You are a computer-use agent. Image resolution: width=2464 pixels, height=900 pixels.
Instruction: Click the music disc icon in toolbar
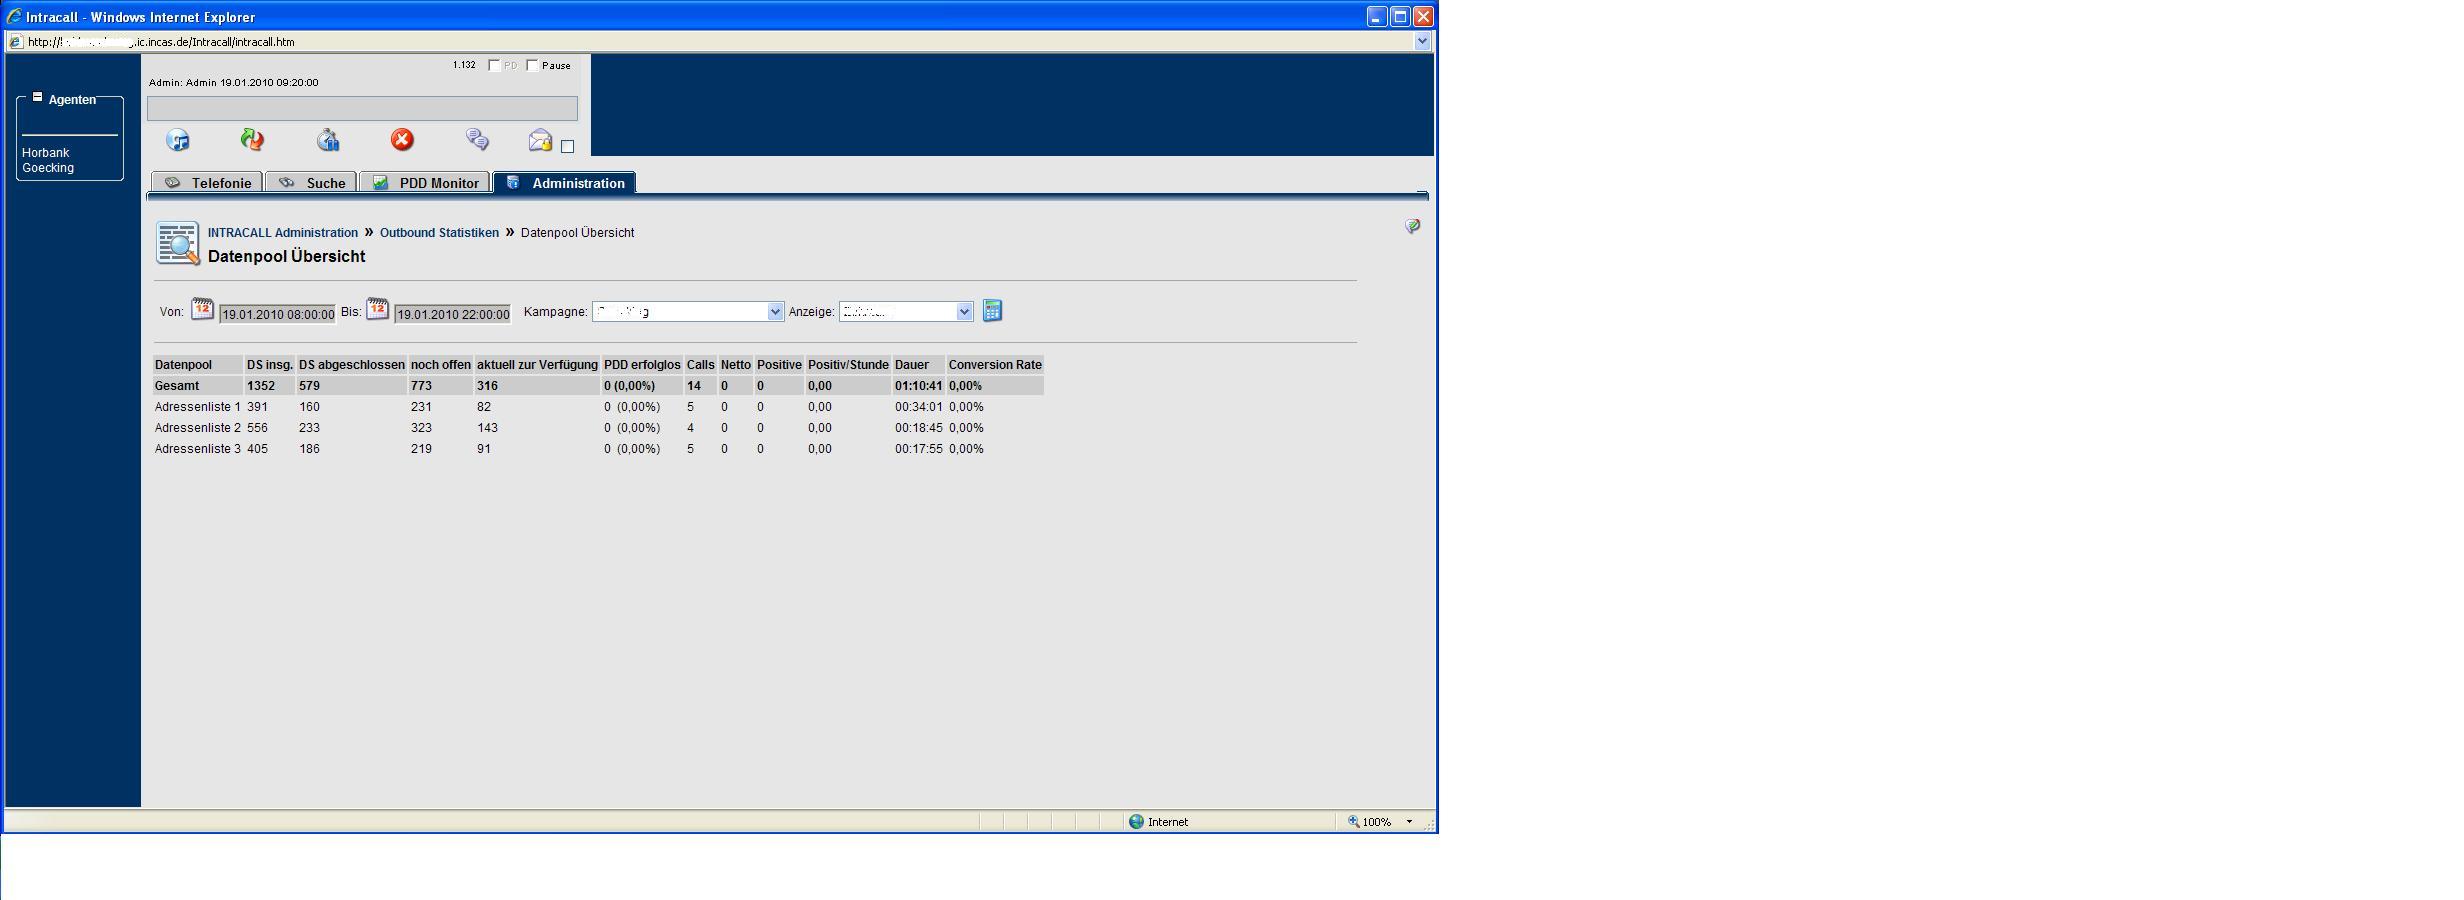pyautogui.click(x=178, y=140)
